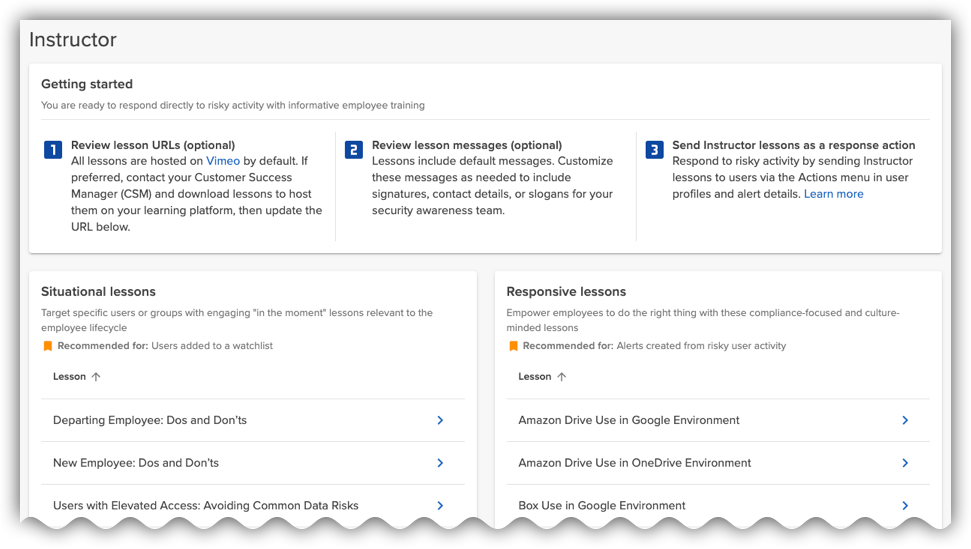The width and height of the screenshot is (971, 549).
Task: Click the Responsive lessons orange bookmark icon
Action: (513, 346)
